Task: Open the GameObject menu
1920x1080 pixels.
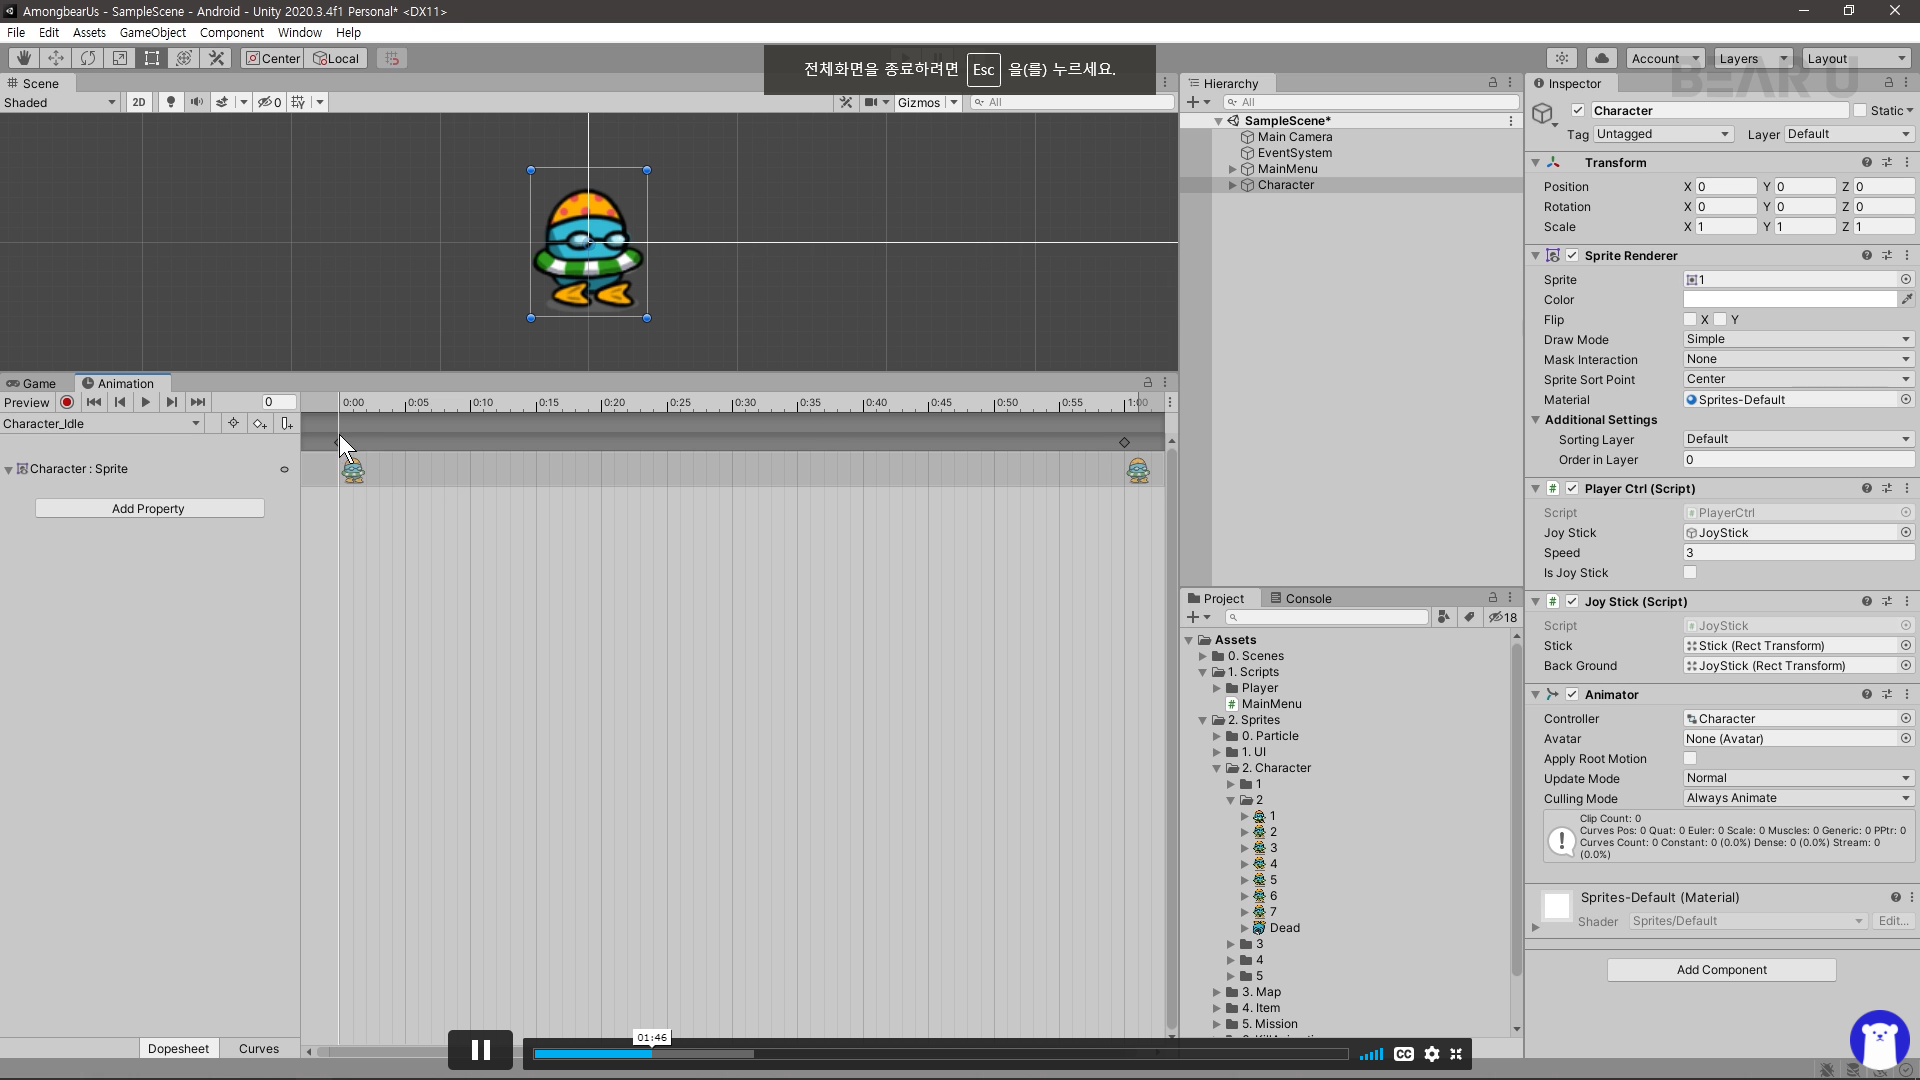Action: 152,32
